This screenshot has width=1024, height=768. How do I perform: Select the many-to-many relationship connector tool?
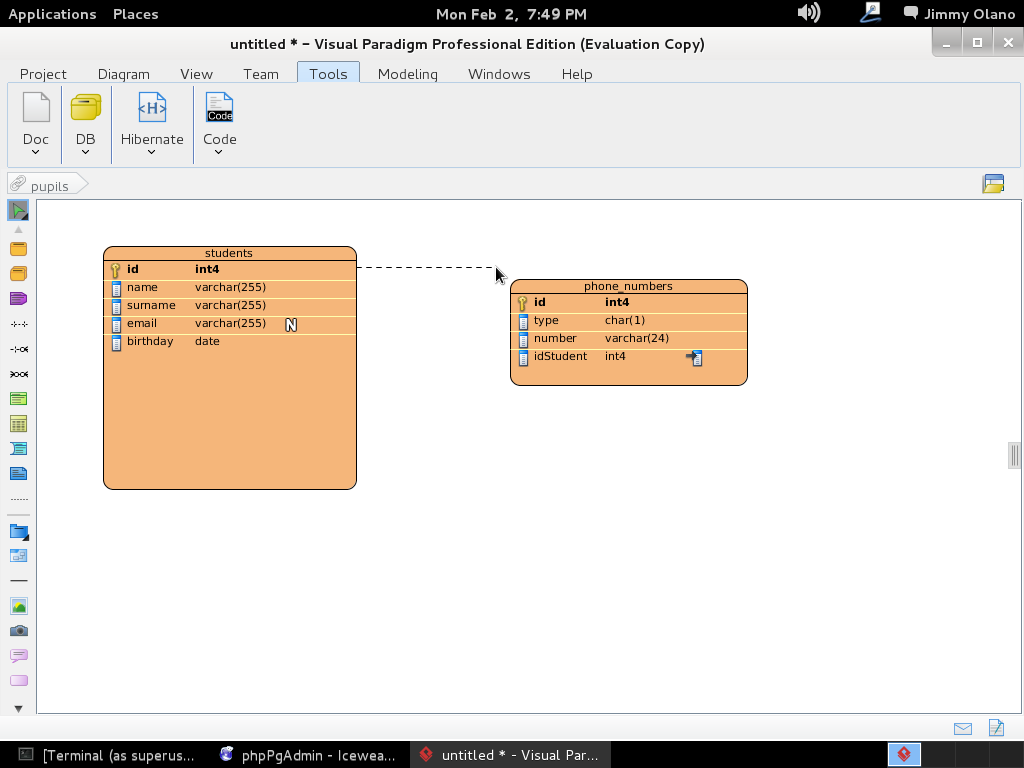tap(18, 374)
